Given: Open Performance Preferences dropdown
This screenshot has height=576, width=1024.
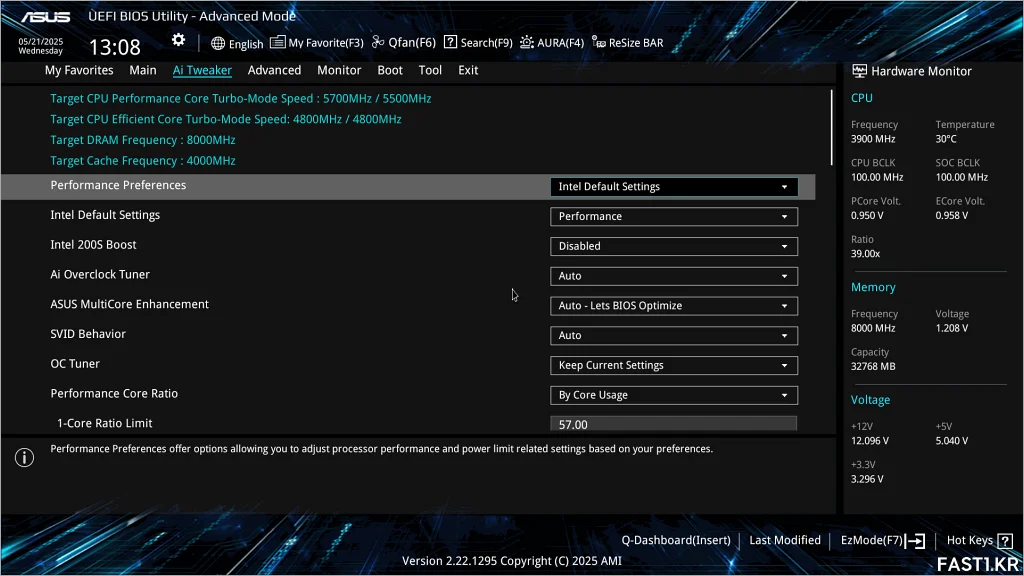Looking at the screenshot, I should click(673, 187).
